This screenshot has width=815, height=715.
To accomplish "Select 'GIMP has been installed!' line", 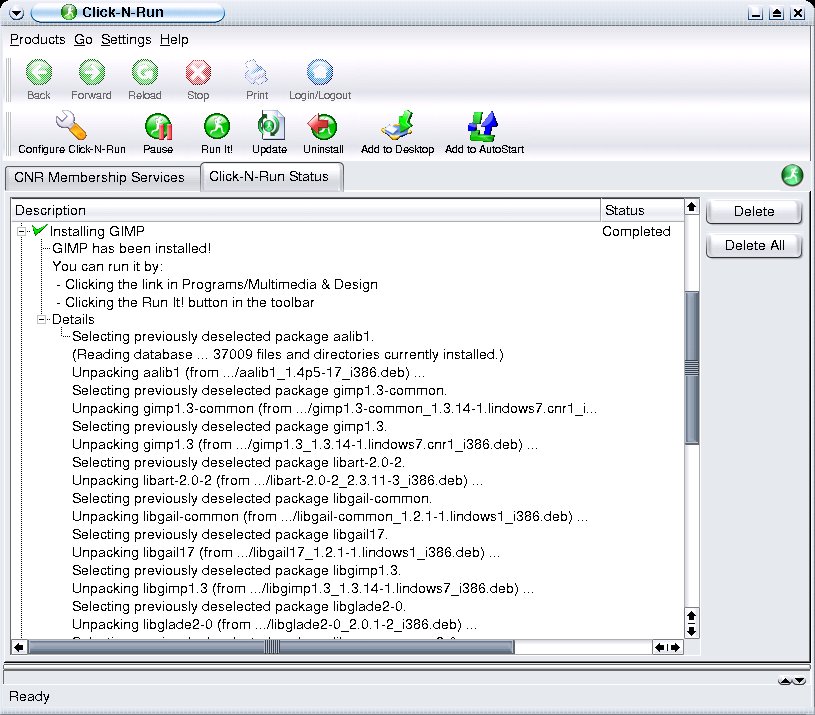I will point(132,249).
